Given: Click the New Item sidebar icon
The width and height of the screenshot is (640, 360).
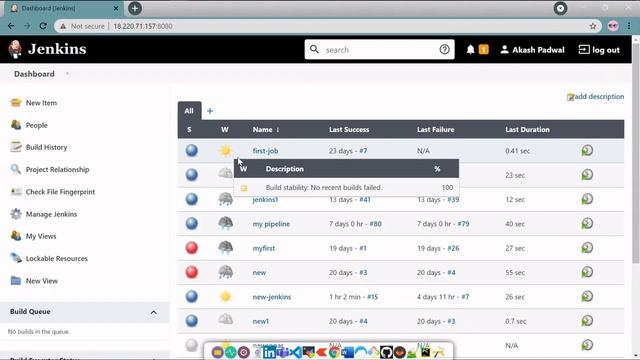Looking at the screenshot, I should 16,102.
